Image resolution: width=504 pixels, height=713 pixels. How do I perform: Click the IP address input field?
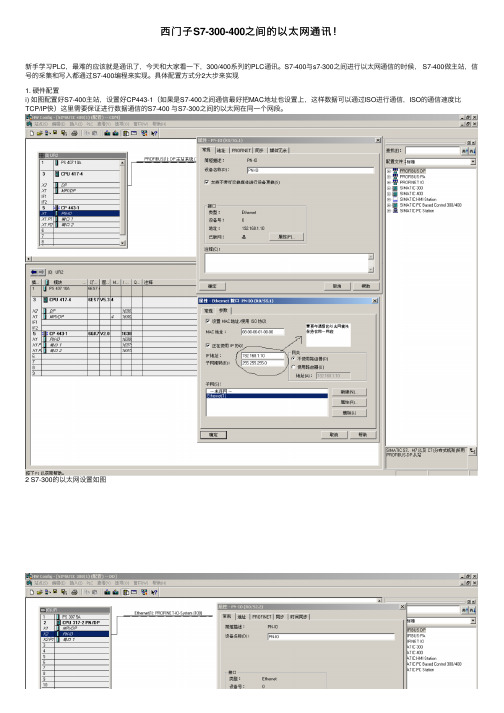point(262,356)
